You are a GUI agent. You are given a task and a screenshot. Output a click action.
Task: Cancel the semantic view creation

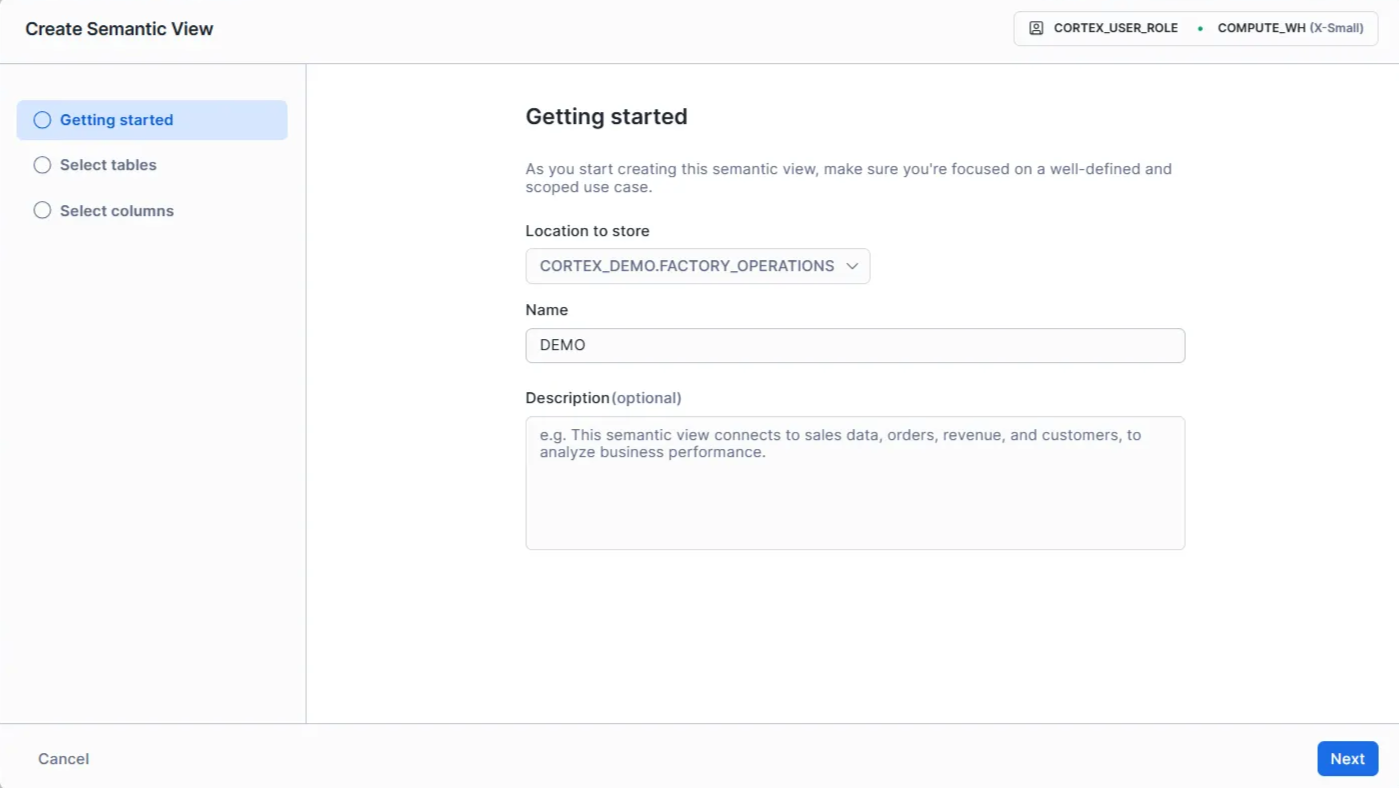[x=63, y=759]
